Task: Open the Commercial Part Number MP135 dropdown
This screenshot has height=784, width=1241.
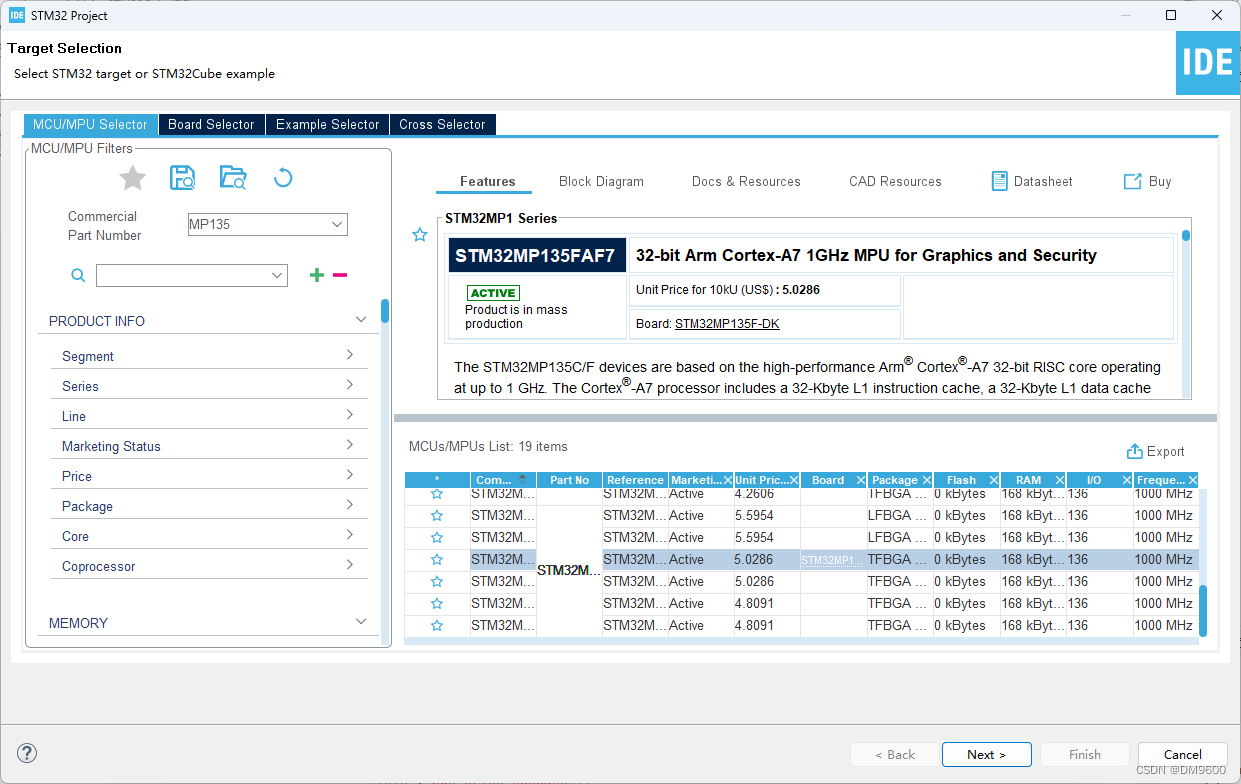Action: pos(337,224)
